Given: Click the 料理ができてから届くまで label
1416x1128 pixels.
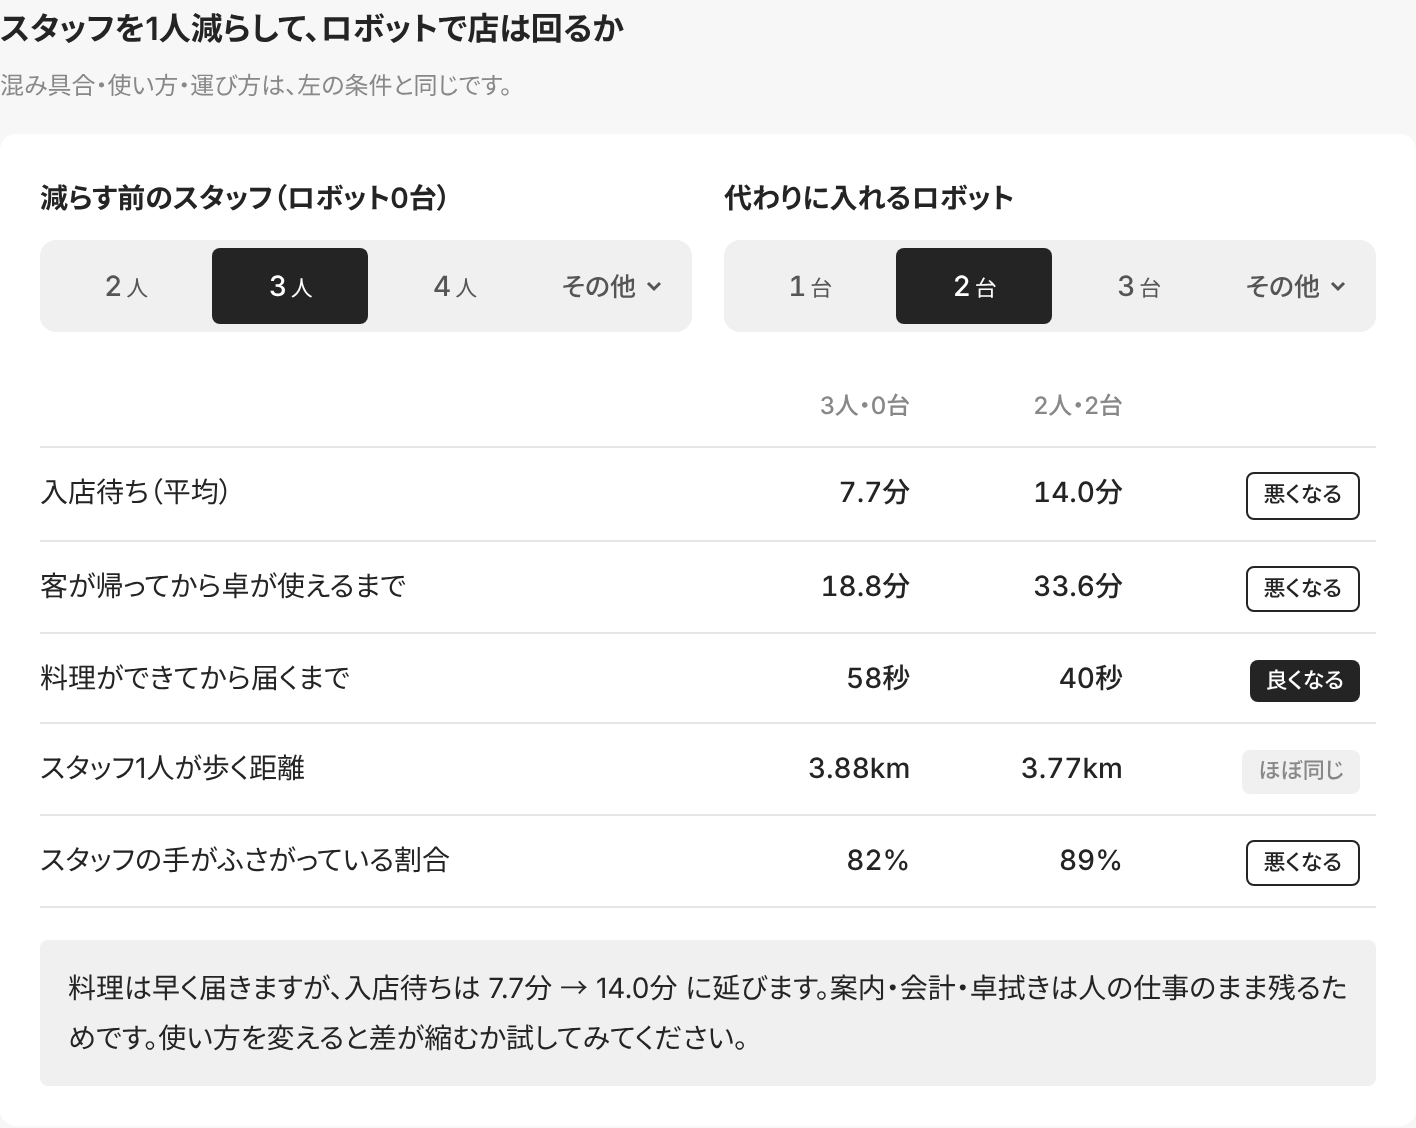Looking at the screenshot, I should [x=195, y=678].
